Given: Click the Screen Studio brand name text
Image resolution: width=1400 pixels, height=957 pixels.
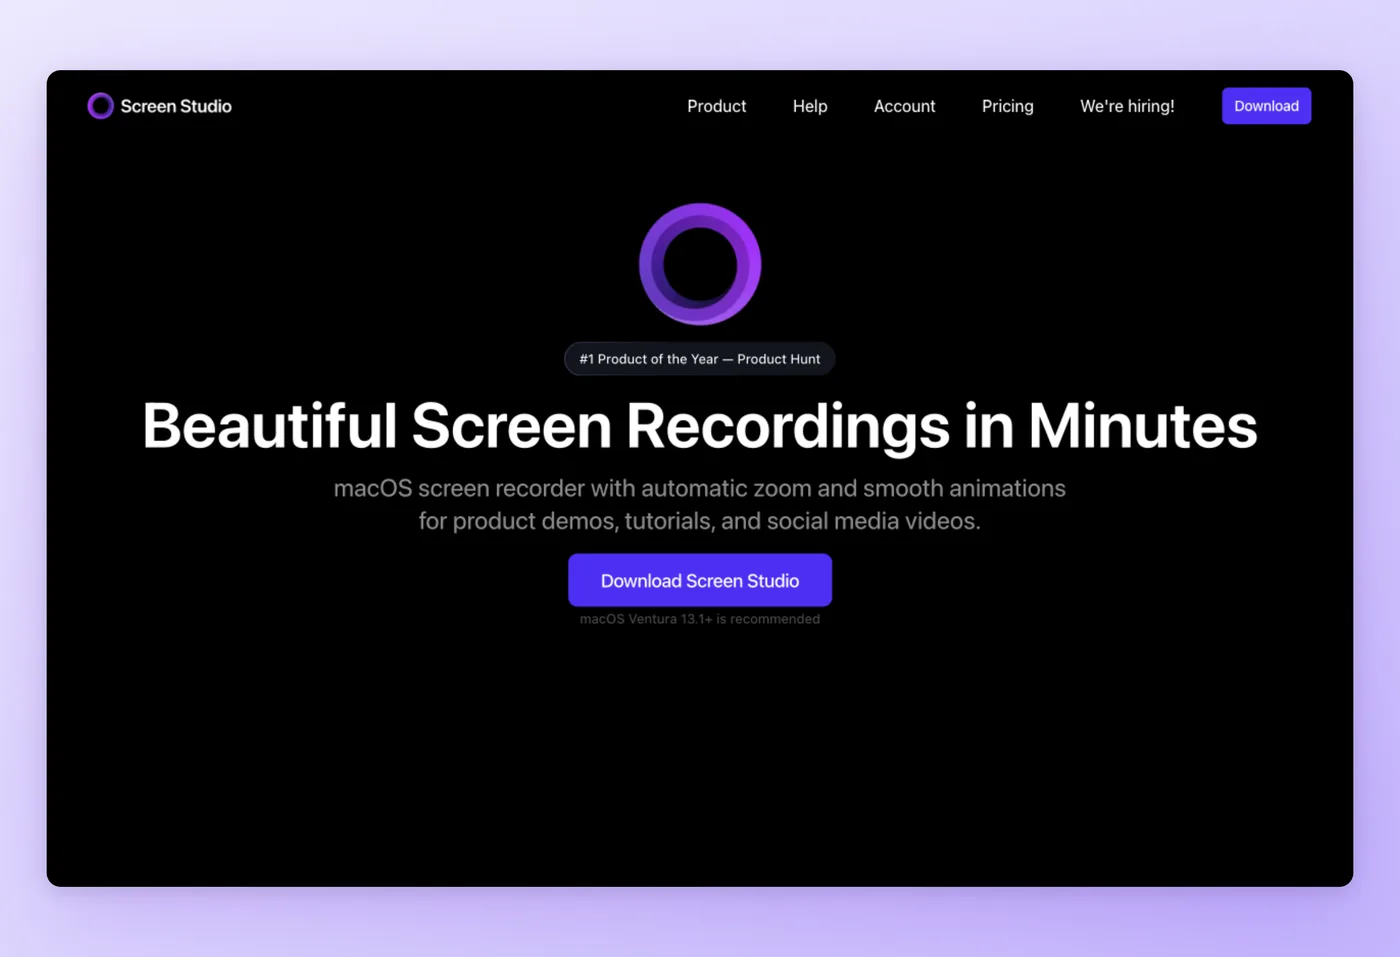Looking at the screenshot, I should (176, 106).
